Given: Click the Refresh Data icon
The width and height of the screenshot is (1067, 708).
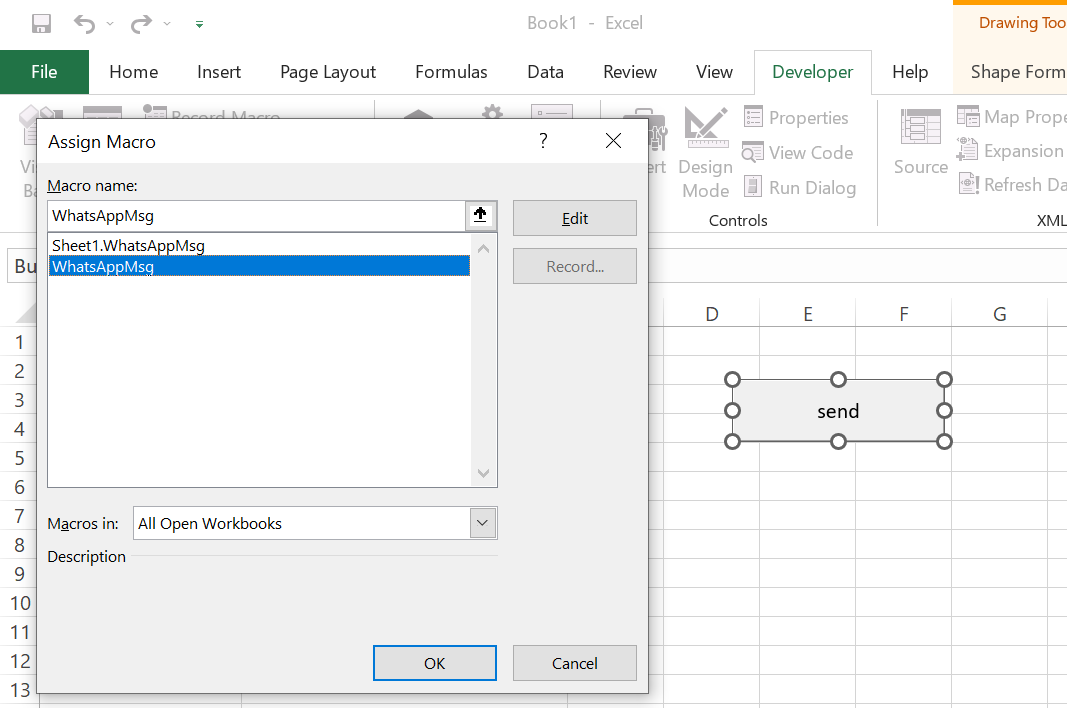Looking at the screenshot, I should [x=968, y=184].
